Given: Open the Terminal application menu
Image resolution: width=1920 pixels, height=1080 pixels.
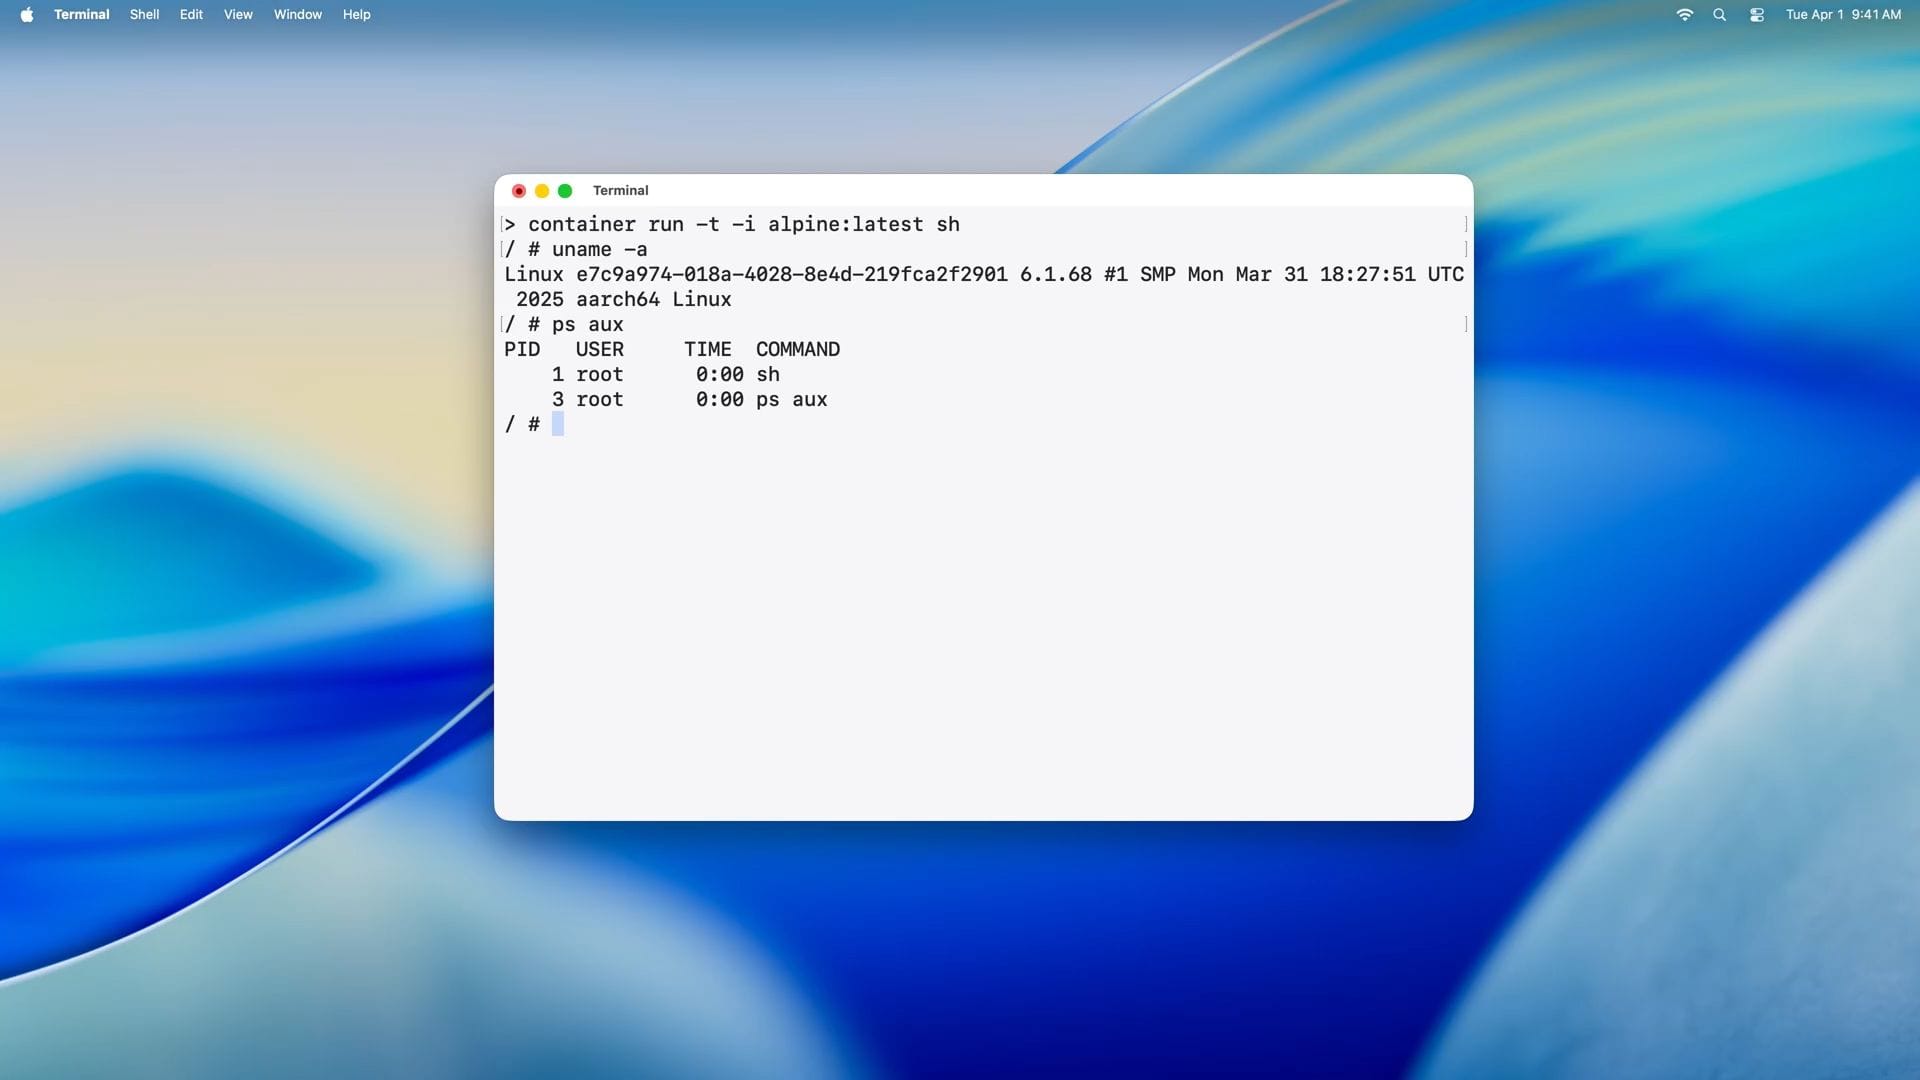Looking at the screenshot, I should coord(81,14).
